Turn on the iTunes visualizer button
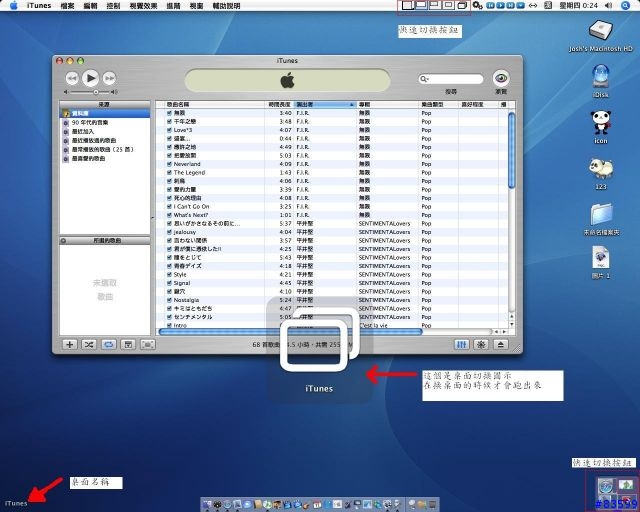The height and width of the screenshot is (512, 640). click(x=481, y=345)
